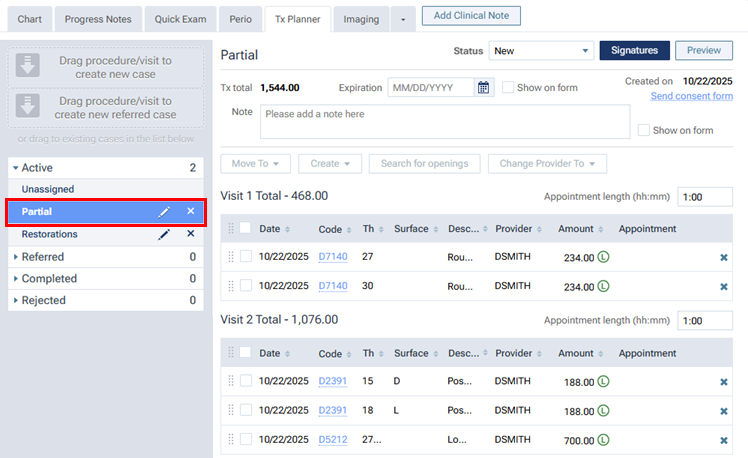This screenshot has width=748, height=458.
Task: Remove the tooth 27 D7140 procedure row
Action: click(x=723, y=258)
